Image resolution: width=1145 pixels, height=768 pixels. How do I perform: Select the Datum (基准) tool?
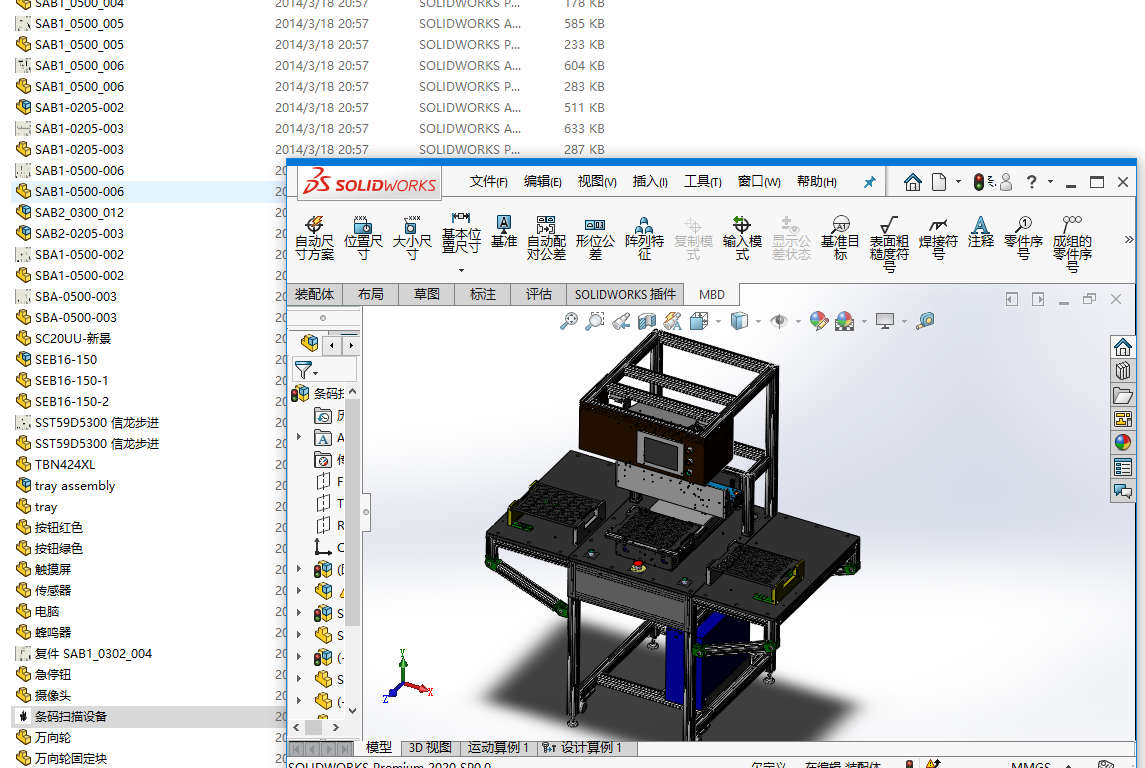point(504,232)
